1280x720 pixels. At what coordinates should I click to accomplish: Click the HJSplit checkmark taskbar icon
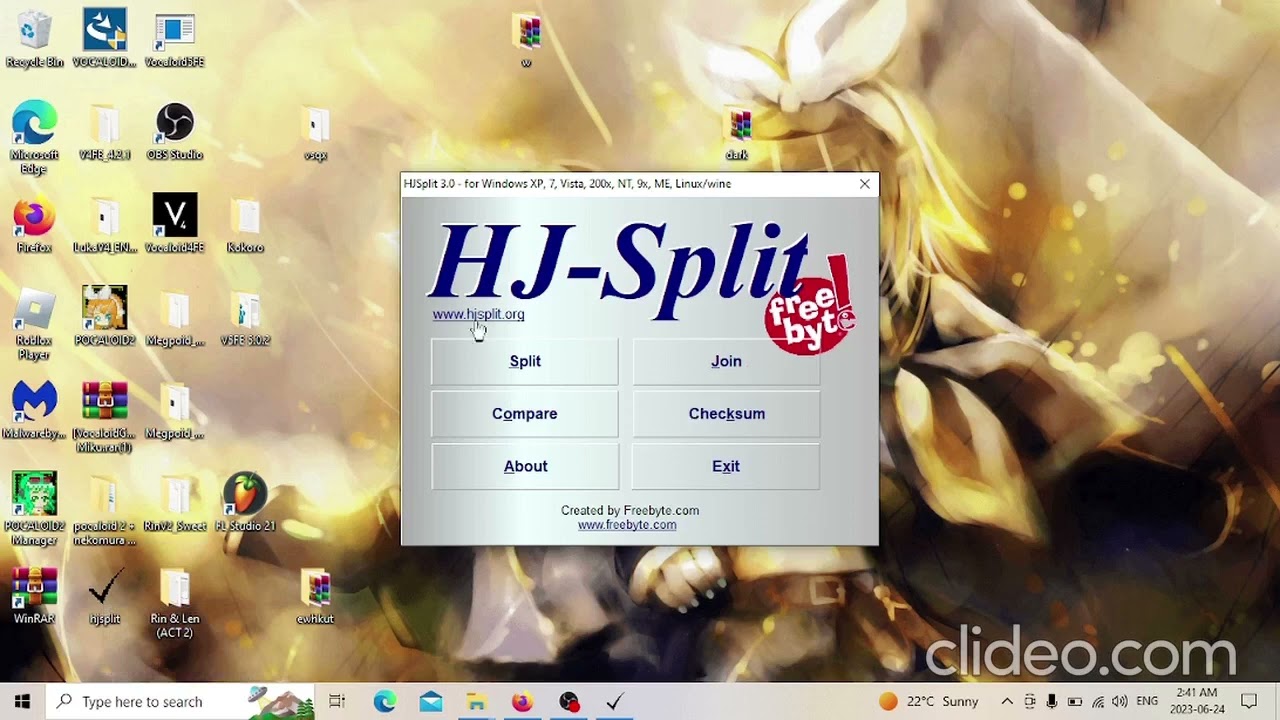pos(615,702)
